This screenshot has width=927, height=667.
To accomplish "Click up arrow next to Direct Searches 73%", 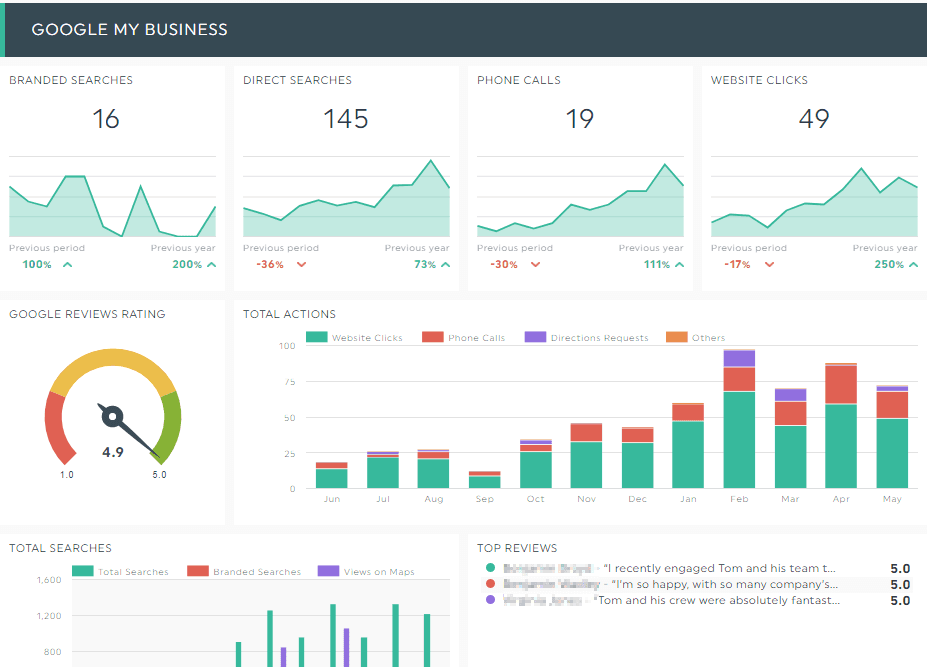I will [x=445, y=264].
